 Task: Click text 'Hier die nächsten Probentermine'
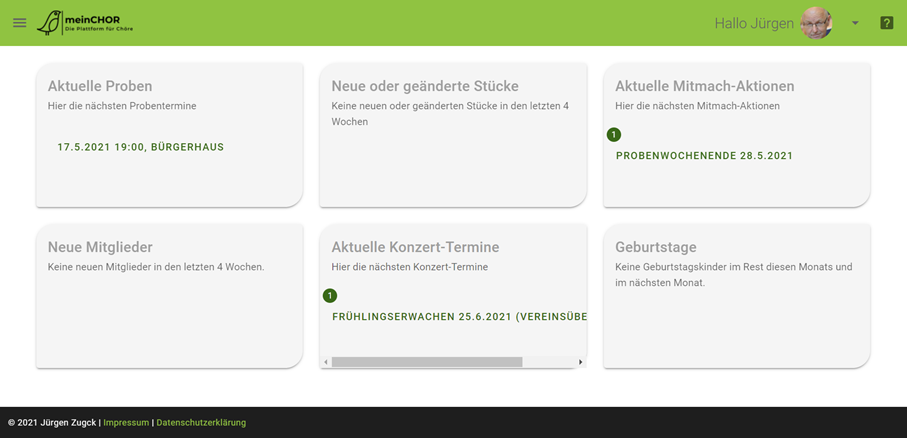(x=122, y=106)
